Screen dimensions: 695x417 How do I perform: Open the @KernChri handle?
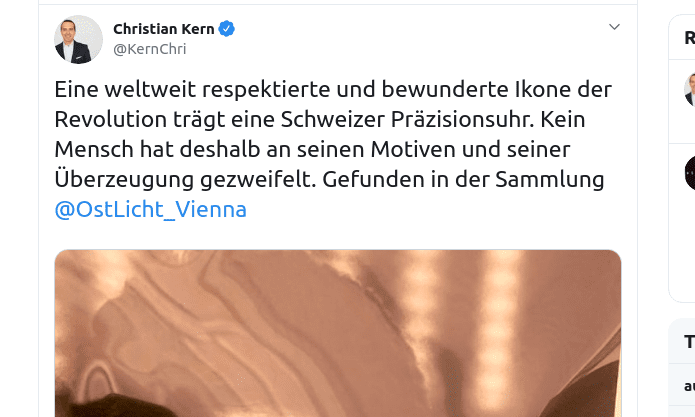coord(149,49)
